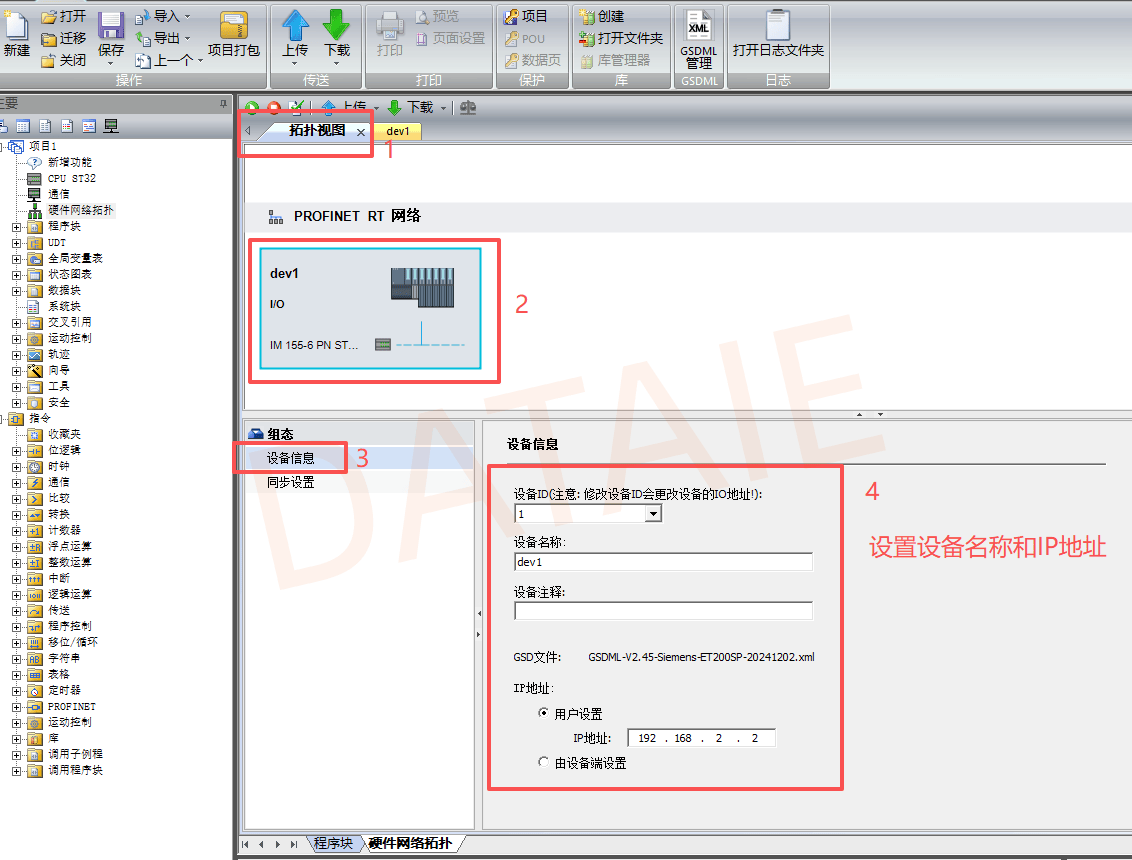
Task: Click the 设备注释 input field
Action: pos(663,611)
